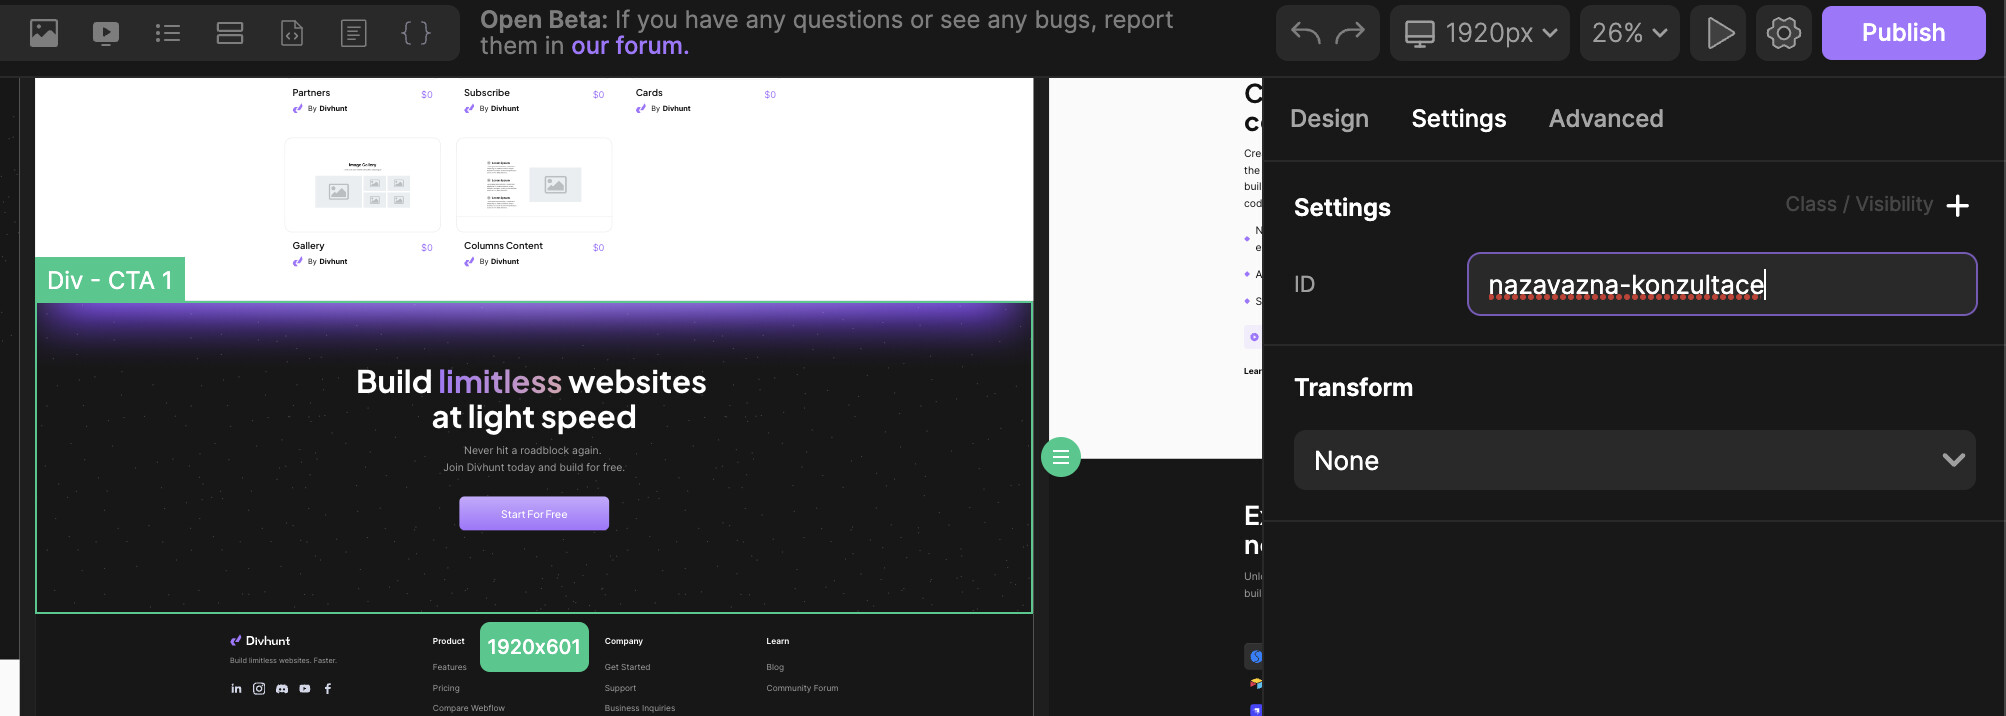The height and width of the screenshot is (716, 2006).
Task: Open the YouTube icon in the footer
Action: pos(305,688)
